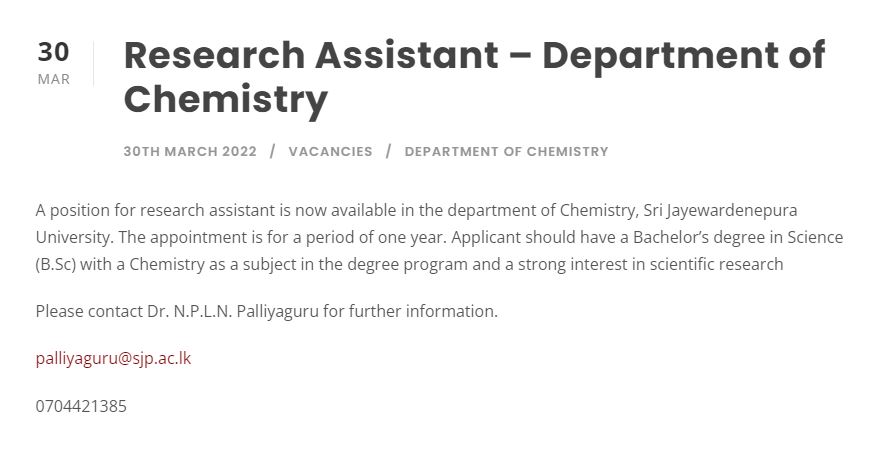Click the Bachelor's degree in Science phrase
Screen dimensions: 883x465
(x=738, y=237)
